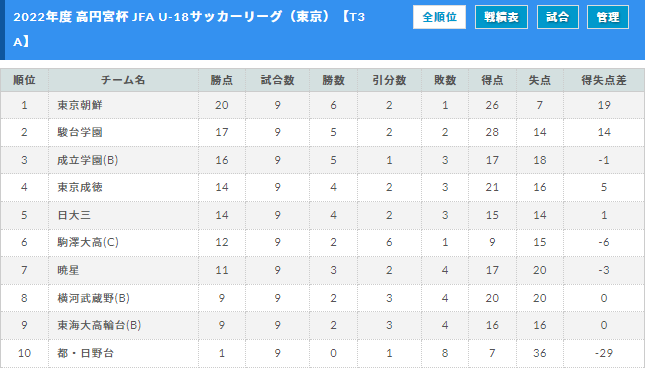This screenshot has width=645, height=370.
Task: Select team 暁星
Action: tap(68, 270)
